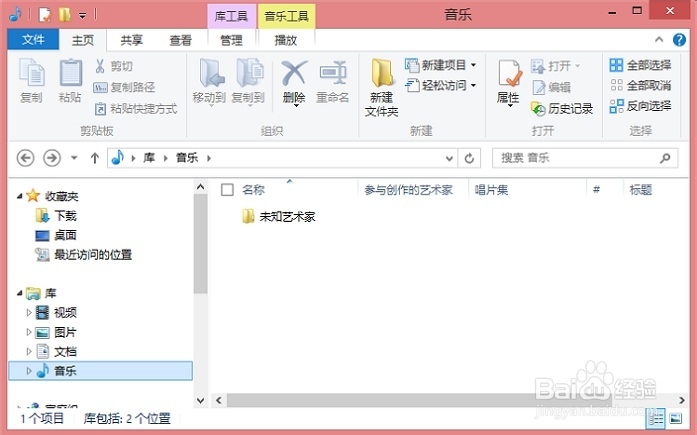The image size is (697, 435).
Task: Click the Edit (编辑) icon
Action: [539, 87]
